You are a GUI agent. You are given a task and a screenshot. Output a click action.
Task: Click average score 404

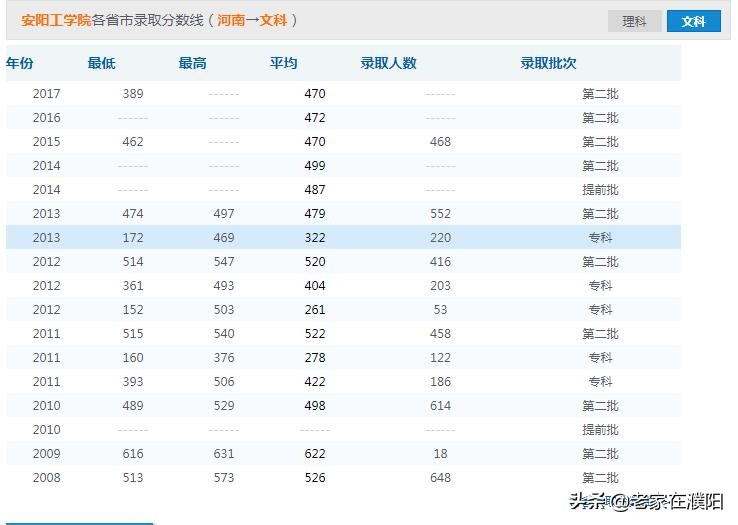click(315, 286)
